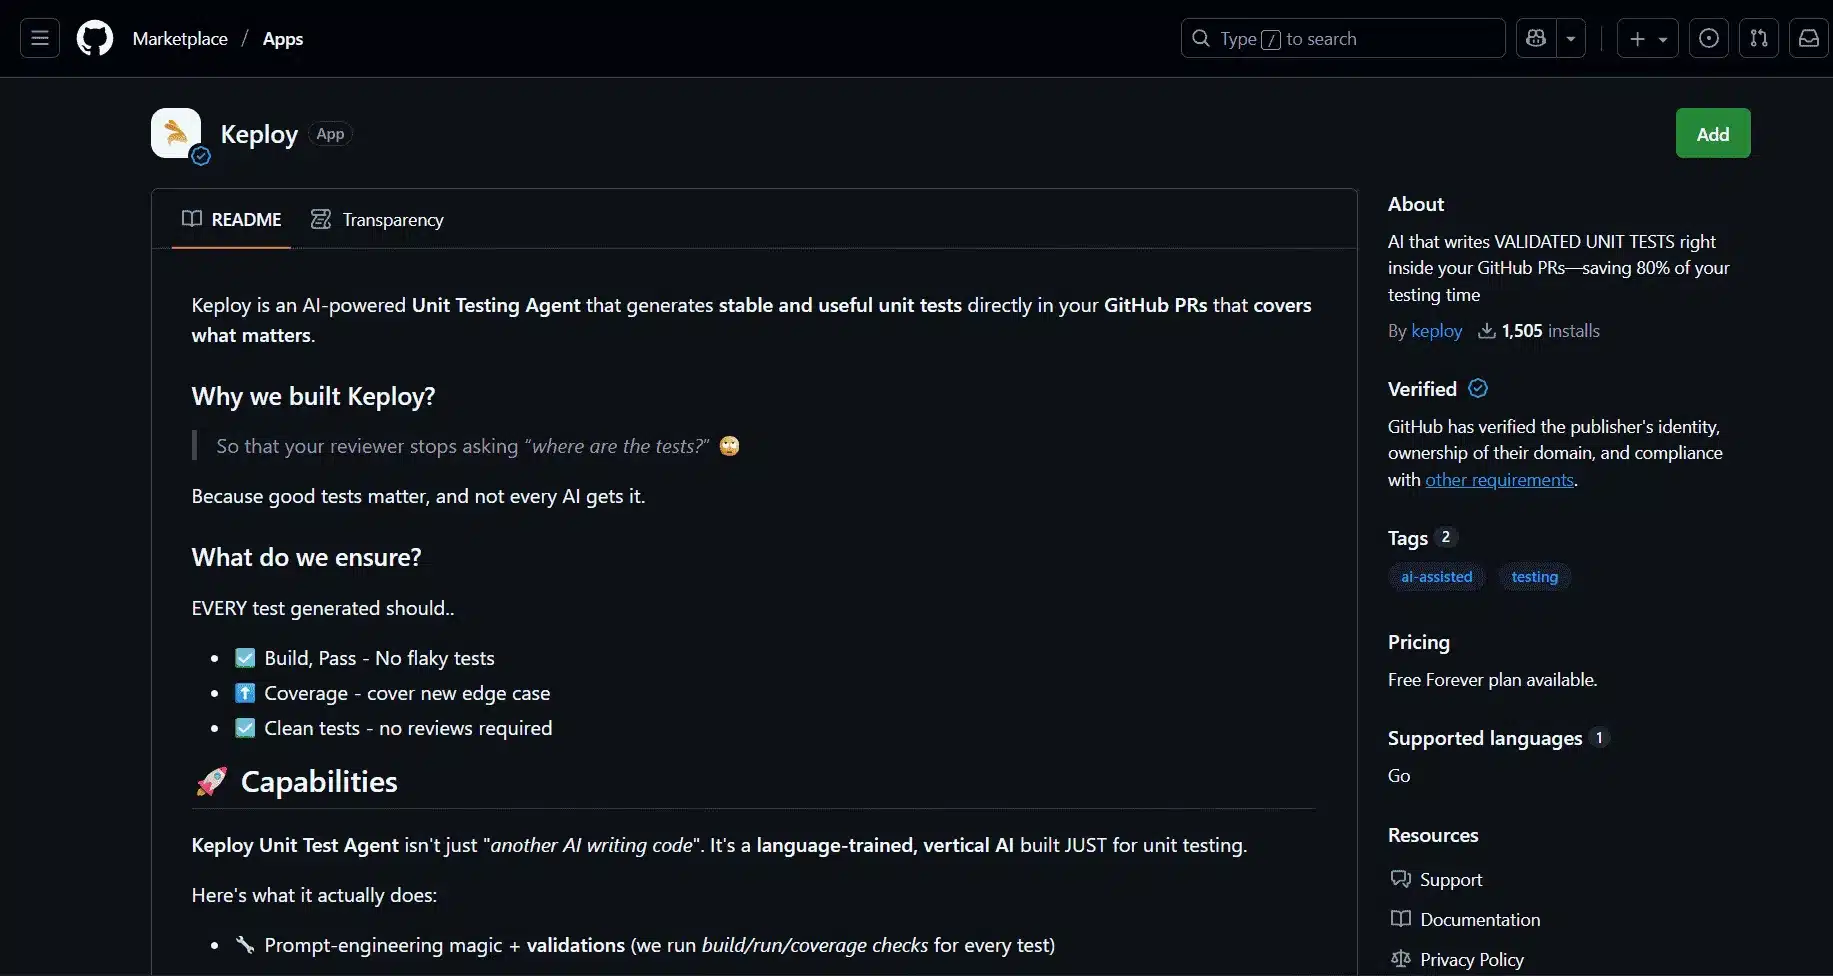Open GitHub Copilot chat icon
The image size is (1833, 976).
[x=1536, y=39]
